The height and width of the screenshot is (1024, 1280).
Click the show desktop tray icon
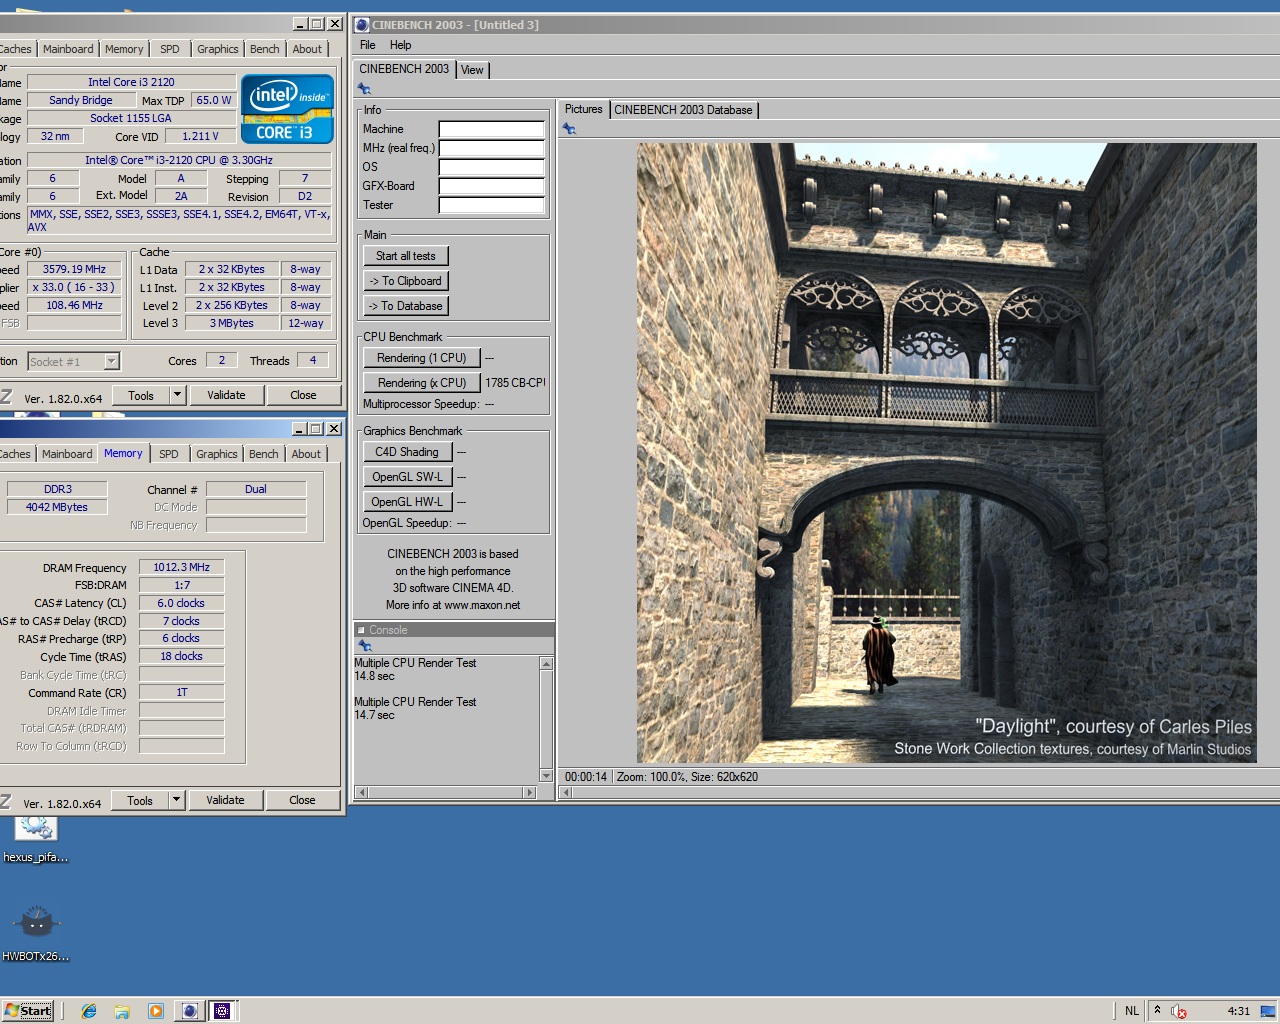point(1268,1010)
